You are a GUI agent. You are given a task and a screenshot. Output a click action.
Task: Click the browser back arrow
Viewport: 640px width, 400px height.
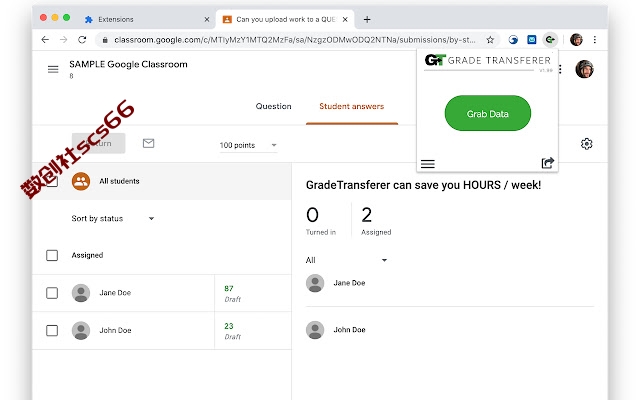[45, 40]
